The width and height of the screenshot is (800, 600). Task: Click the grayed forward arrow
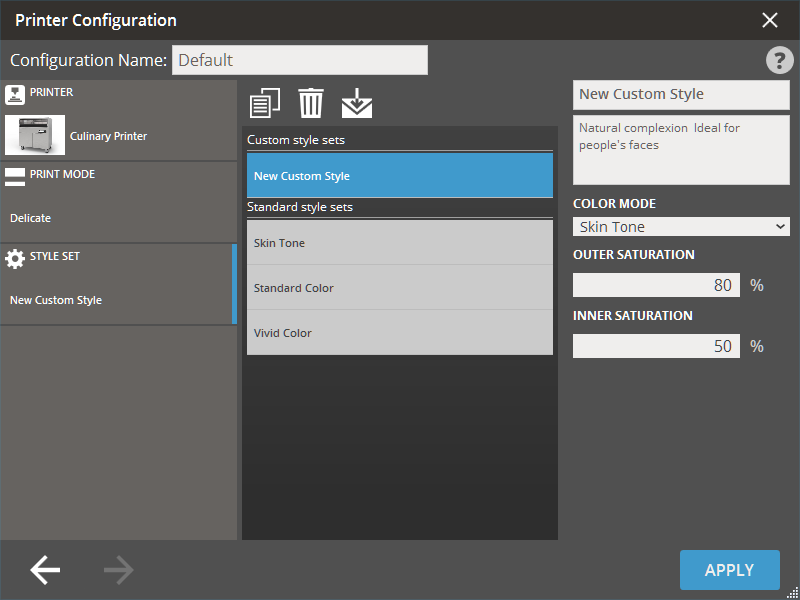click(118, 570)
